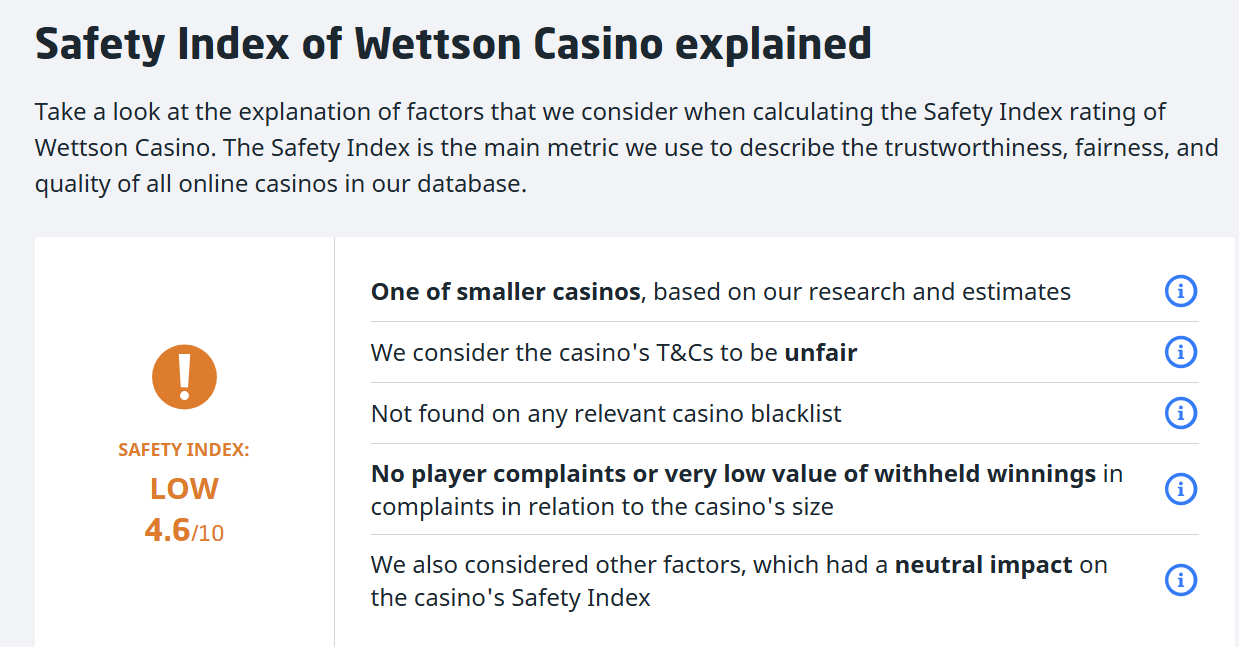Click the intro paragraph about the Safety Index

coord(626,148)
